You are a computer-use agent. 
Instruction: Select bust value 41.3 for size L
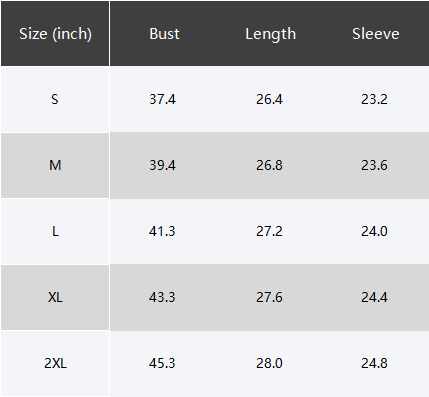162,231
